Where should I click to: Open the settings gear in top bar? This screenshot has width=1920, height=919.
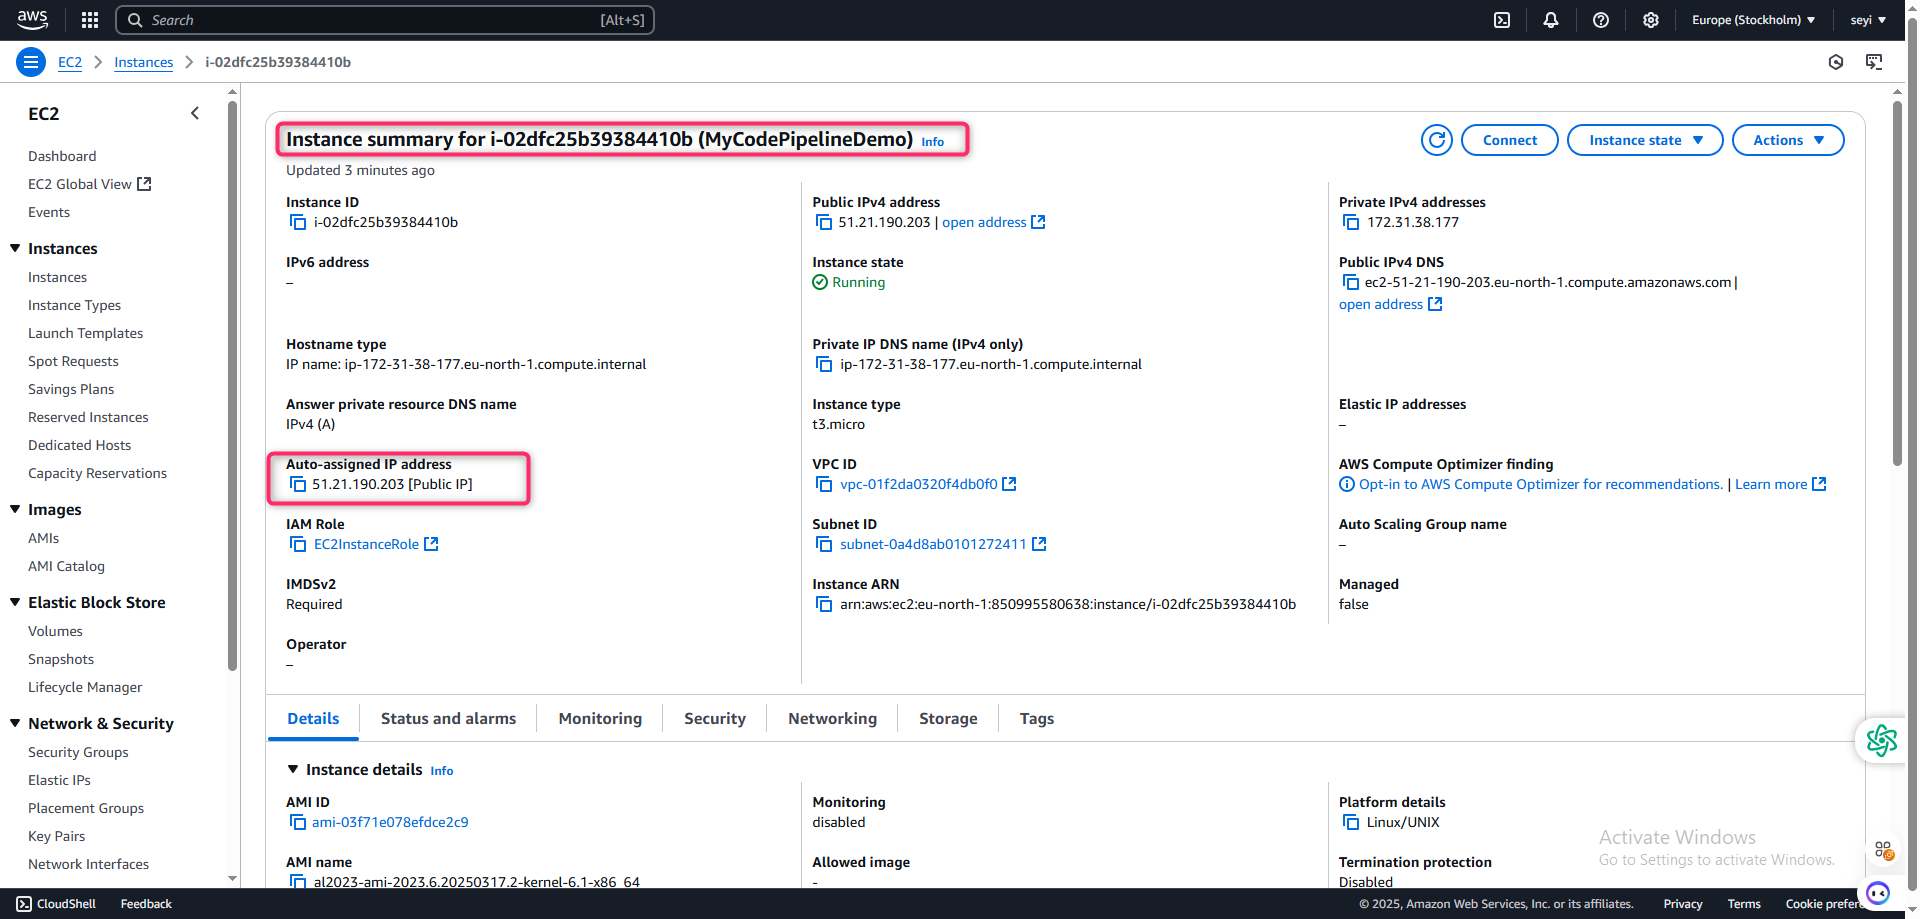click(x=1651, y=20)
